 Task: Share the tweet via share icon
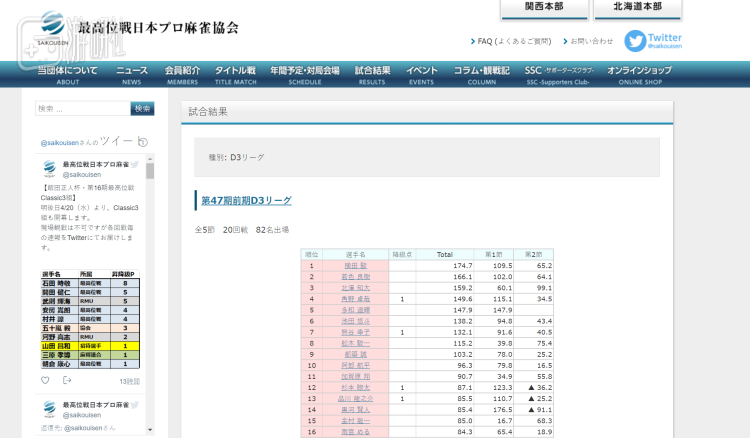(x=67, y=381)
